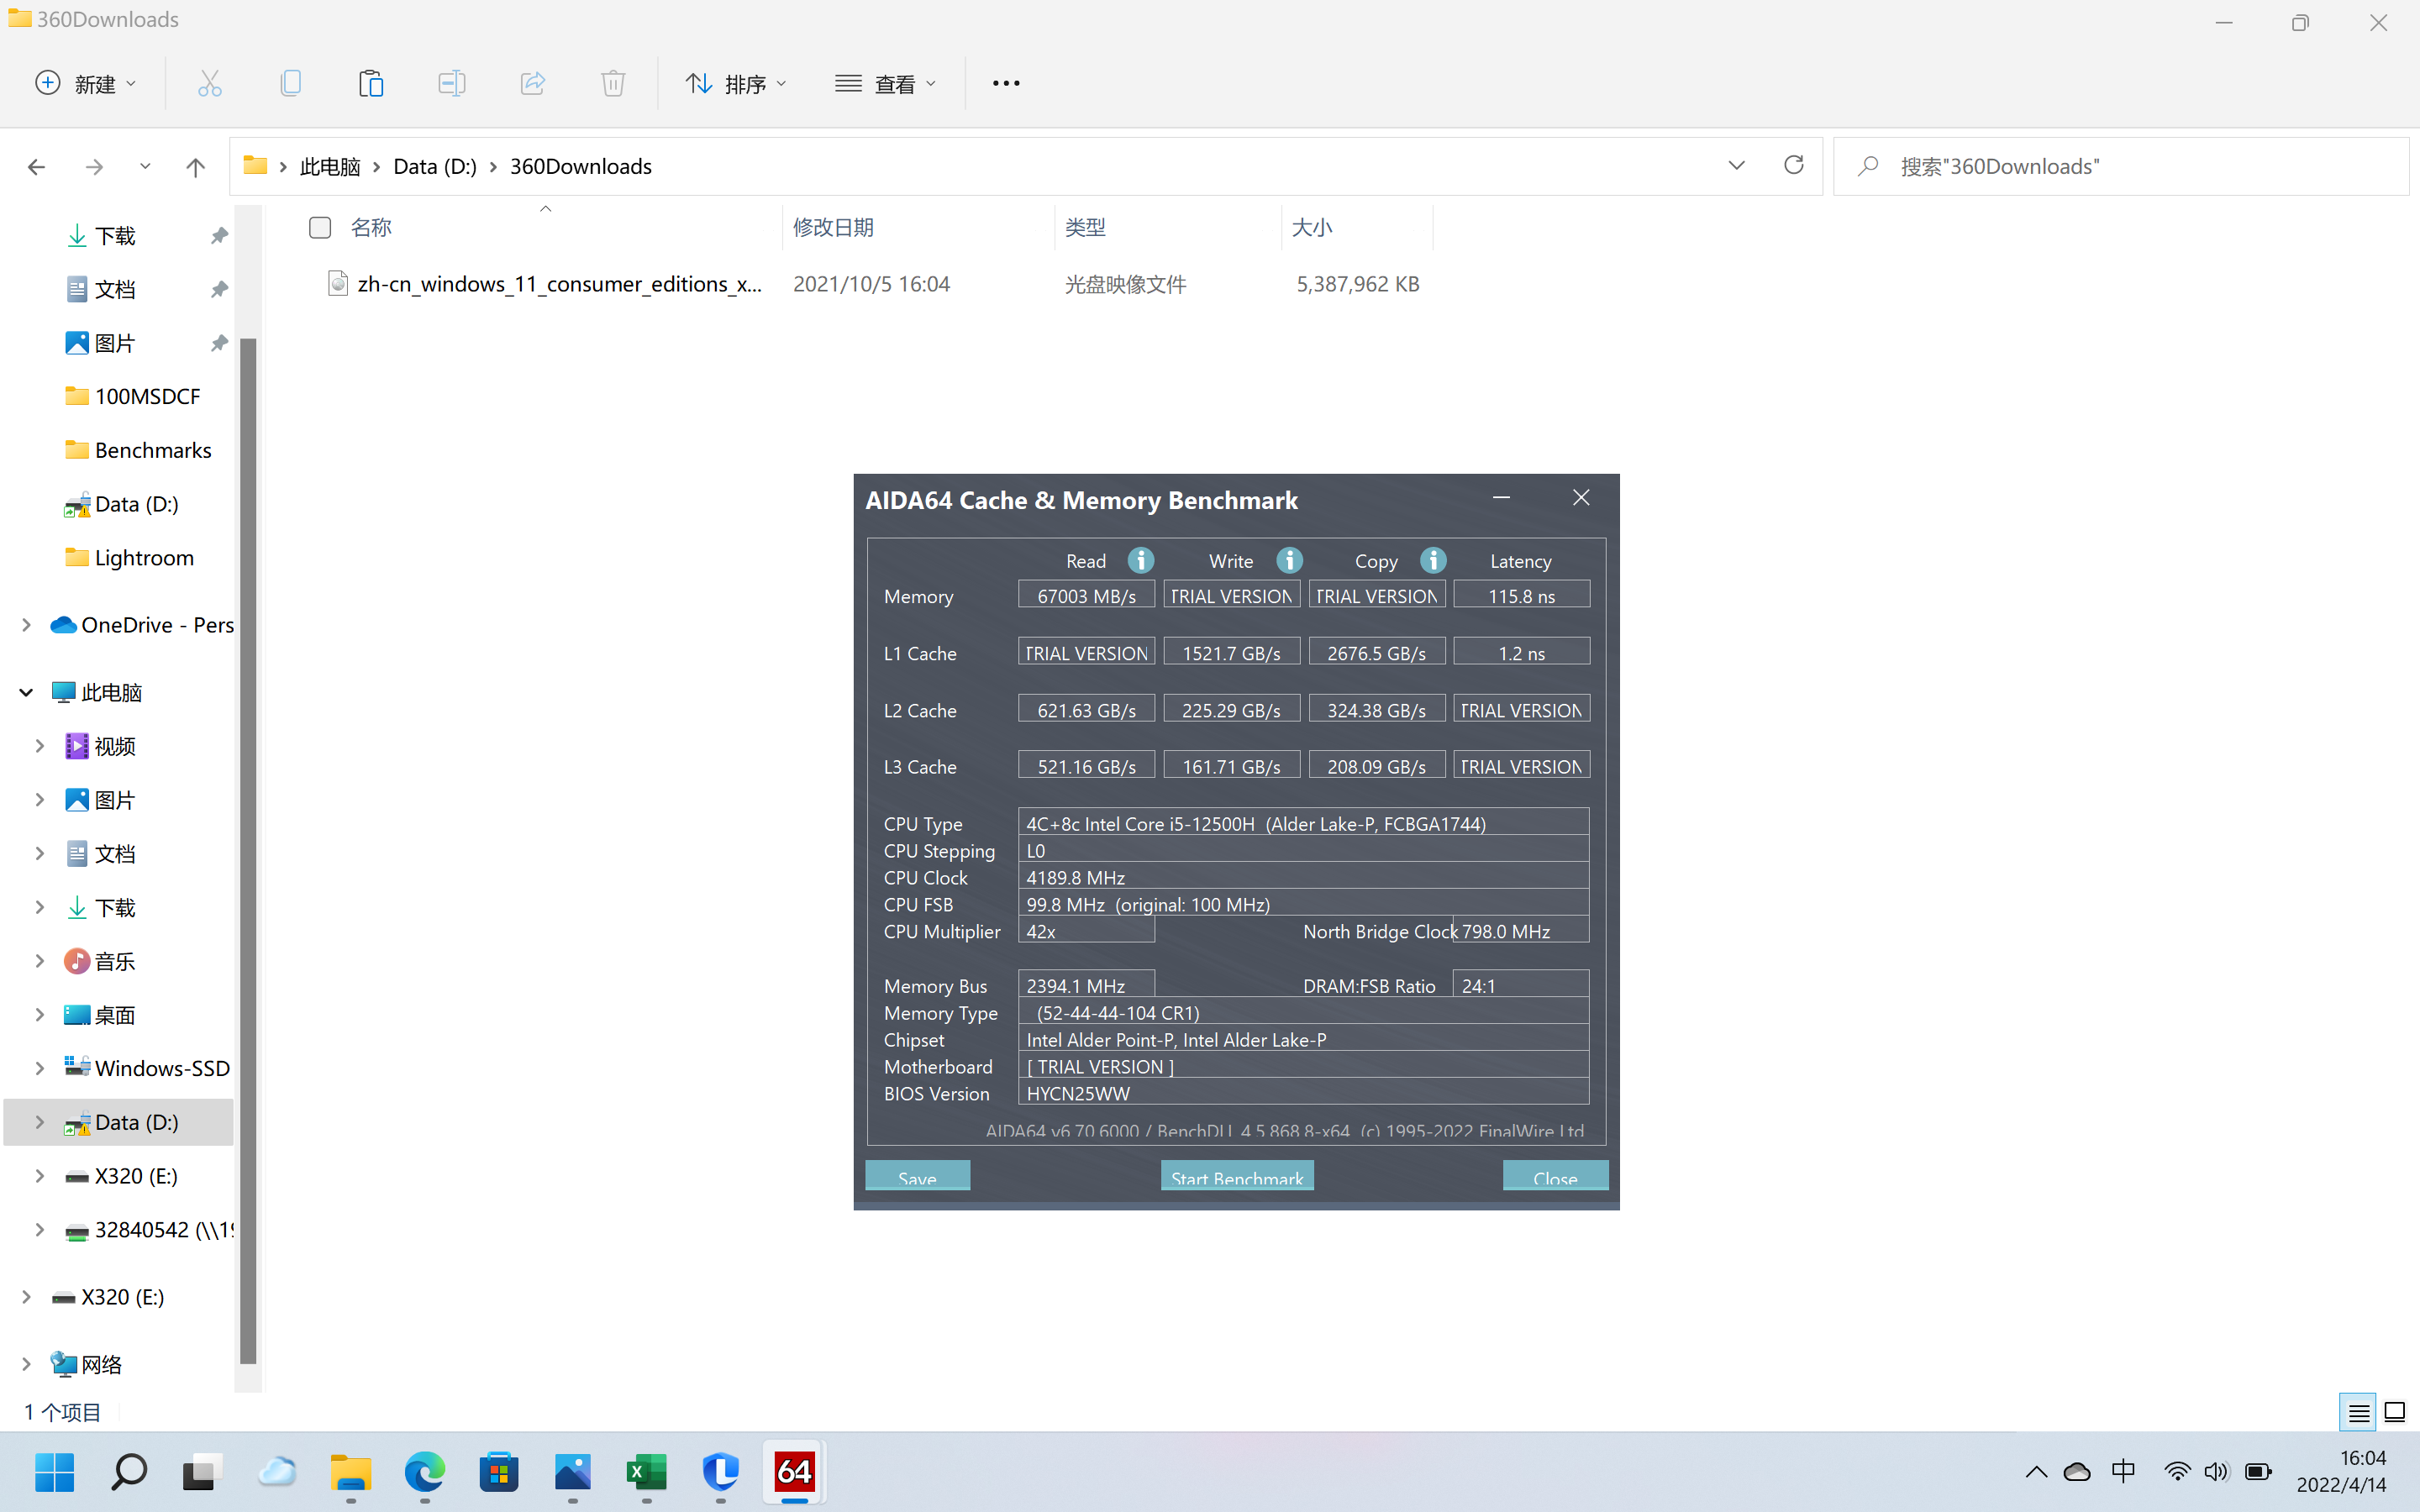This screenshot has height=1512, width=2420.
Task: Open 桌面 in navigation tree
Action: point(100,1015)
